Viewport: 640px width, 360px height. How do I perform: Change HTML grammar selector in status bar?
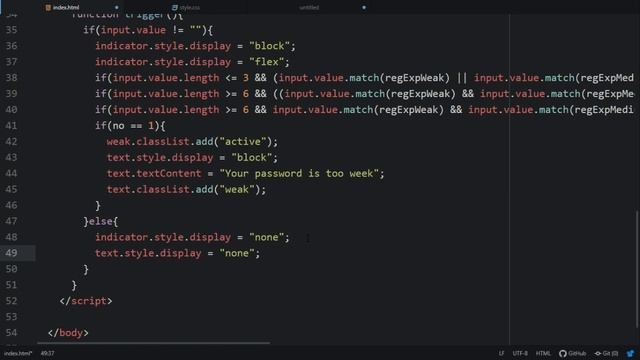point(543,353)
